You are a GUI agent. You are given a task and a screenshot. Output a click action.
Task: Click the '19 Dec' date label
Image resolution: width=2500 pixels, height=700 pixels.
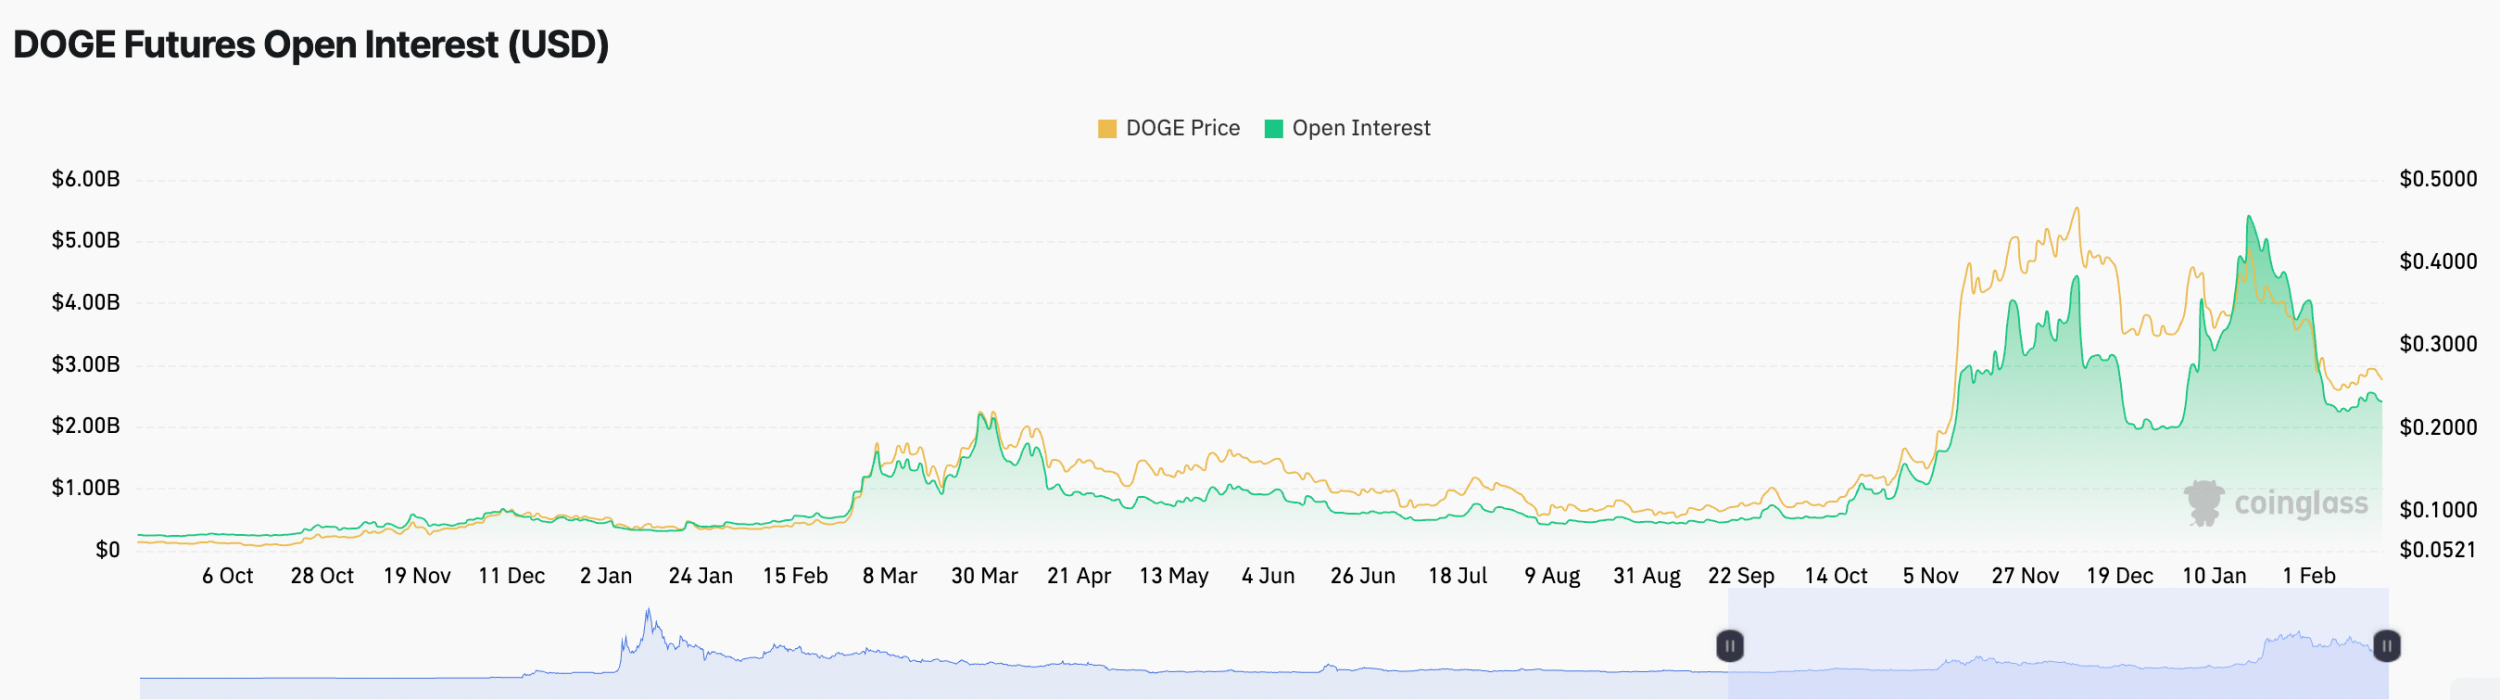coord(2120,576)
